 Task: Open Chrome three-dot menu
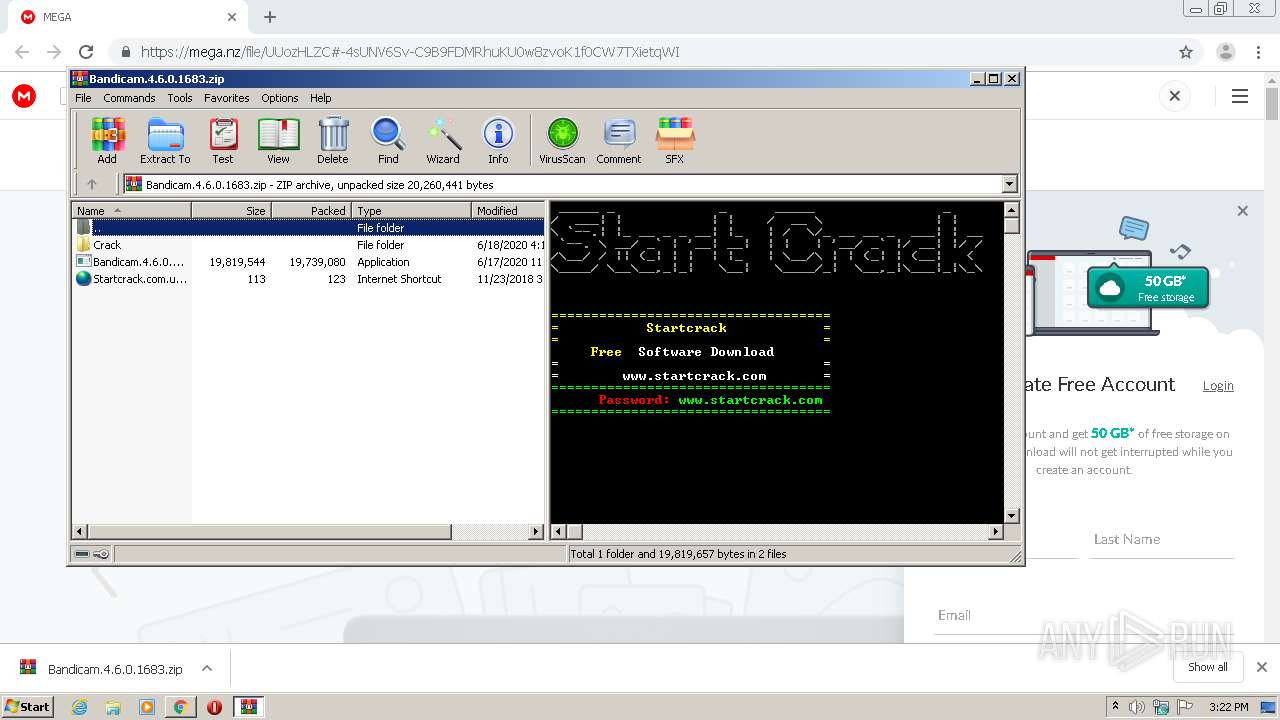(1258, 52)
